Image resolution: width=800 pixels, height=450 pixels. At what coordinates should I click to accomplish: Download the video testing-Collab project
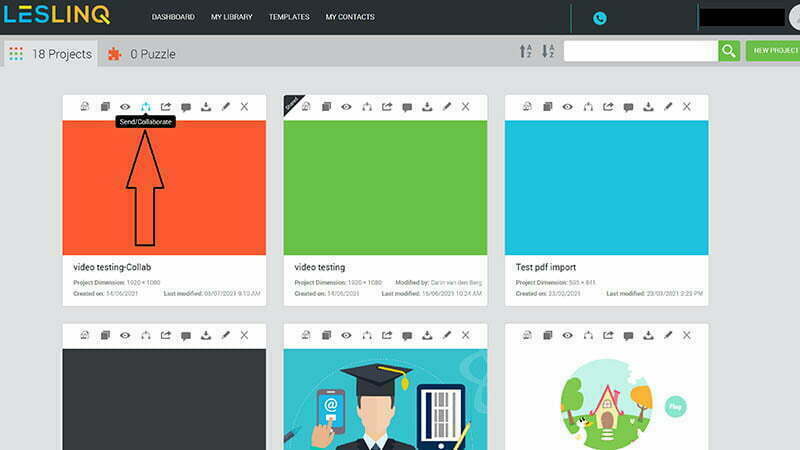click(206, 107)
